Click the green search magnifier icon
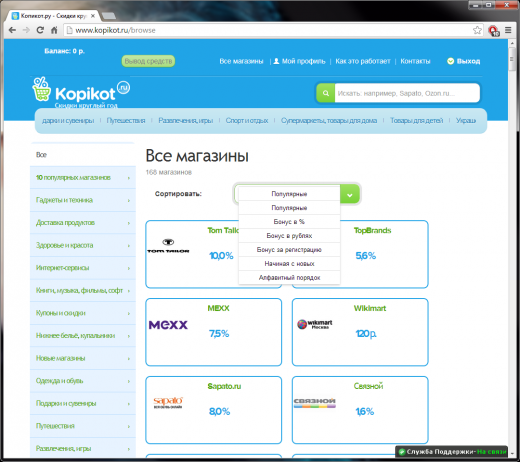Image resolution: width=520 pixels, height=462 pixels. (326, 93)
